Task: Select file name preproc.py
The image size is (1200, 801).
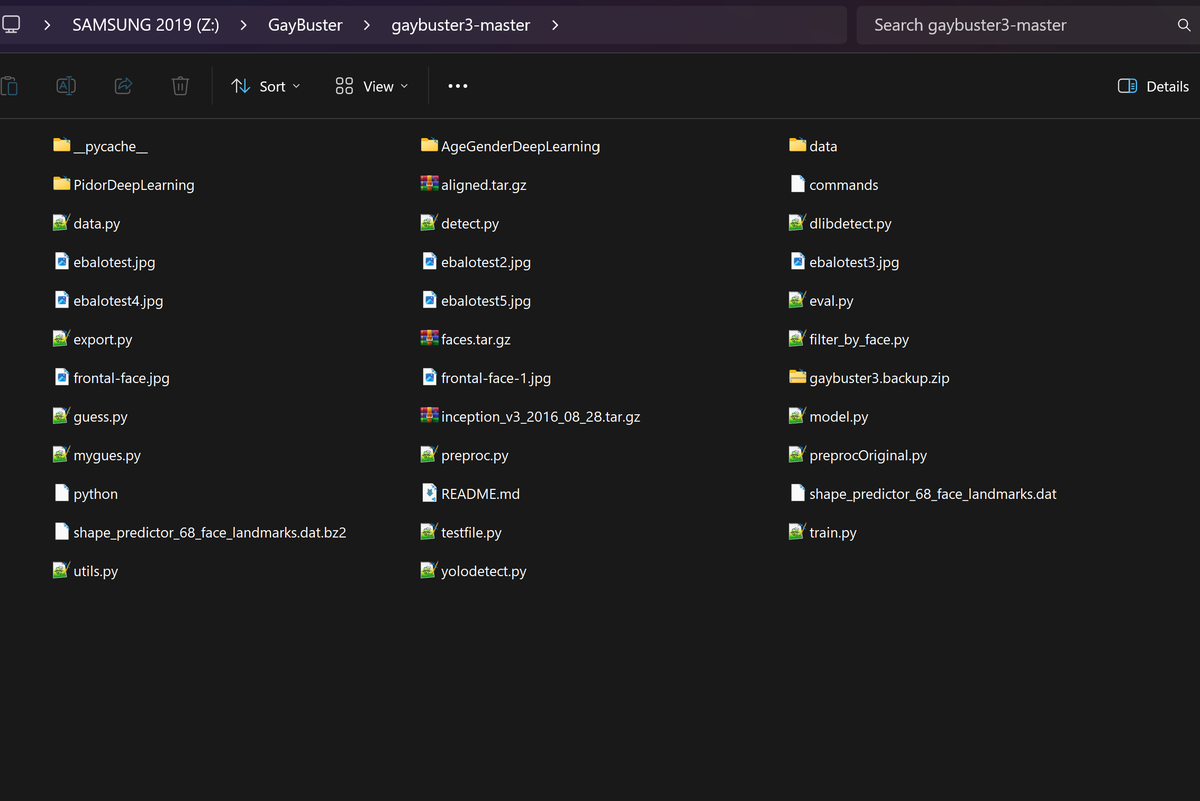Action: point(475,456)
